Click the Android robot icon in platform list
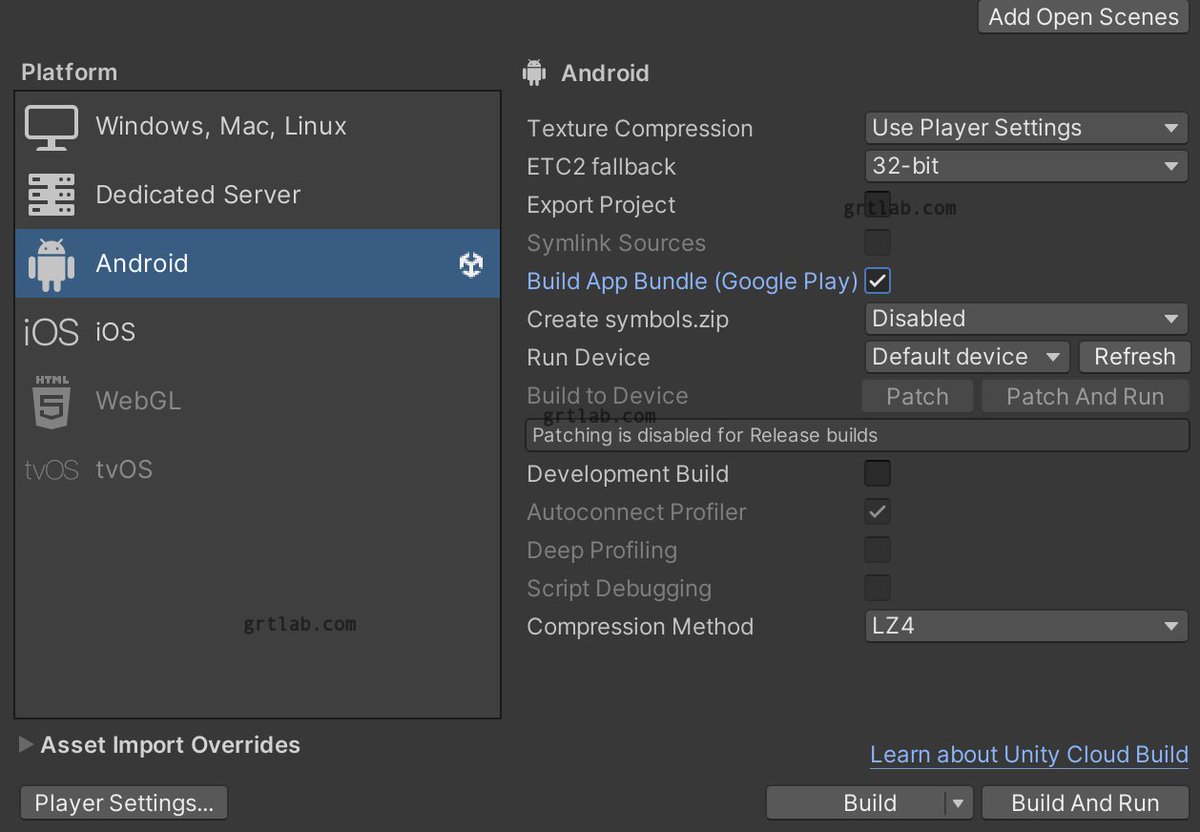This screenshot has height=832, width=1200. tap(51, 263)
